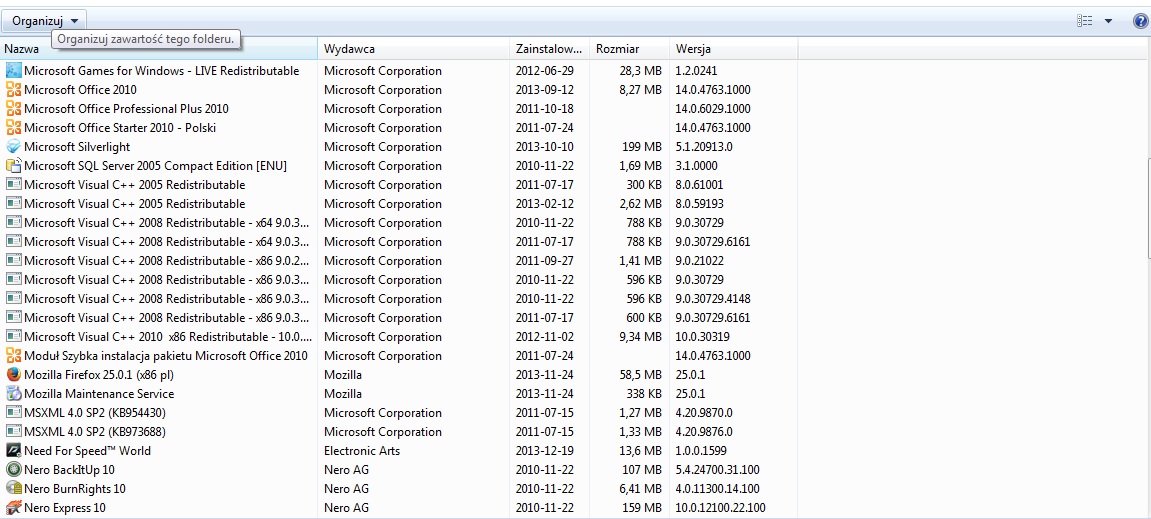The height and width of the screenshot is (519, 1151).
Task: Sort by the Wydawca column header
Action: coord(414,49)
